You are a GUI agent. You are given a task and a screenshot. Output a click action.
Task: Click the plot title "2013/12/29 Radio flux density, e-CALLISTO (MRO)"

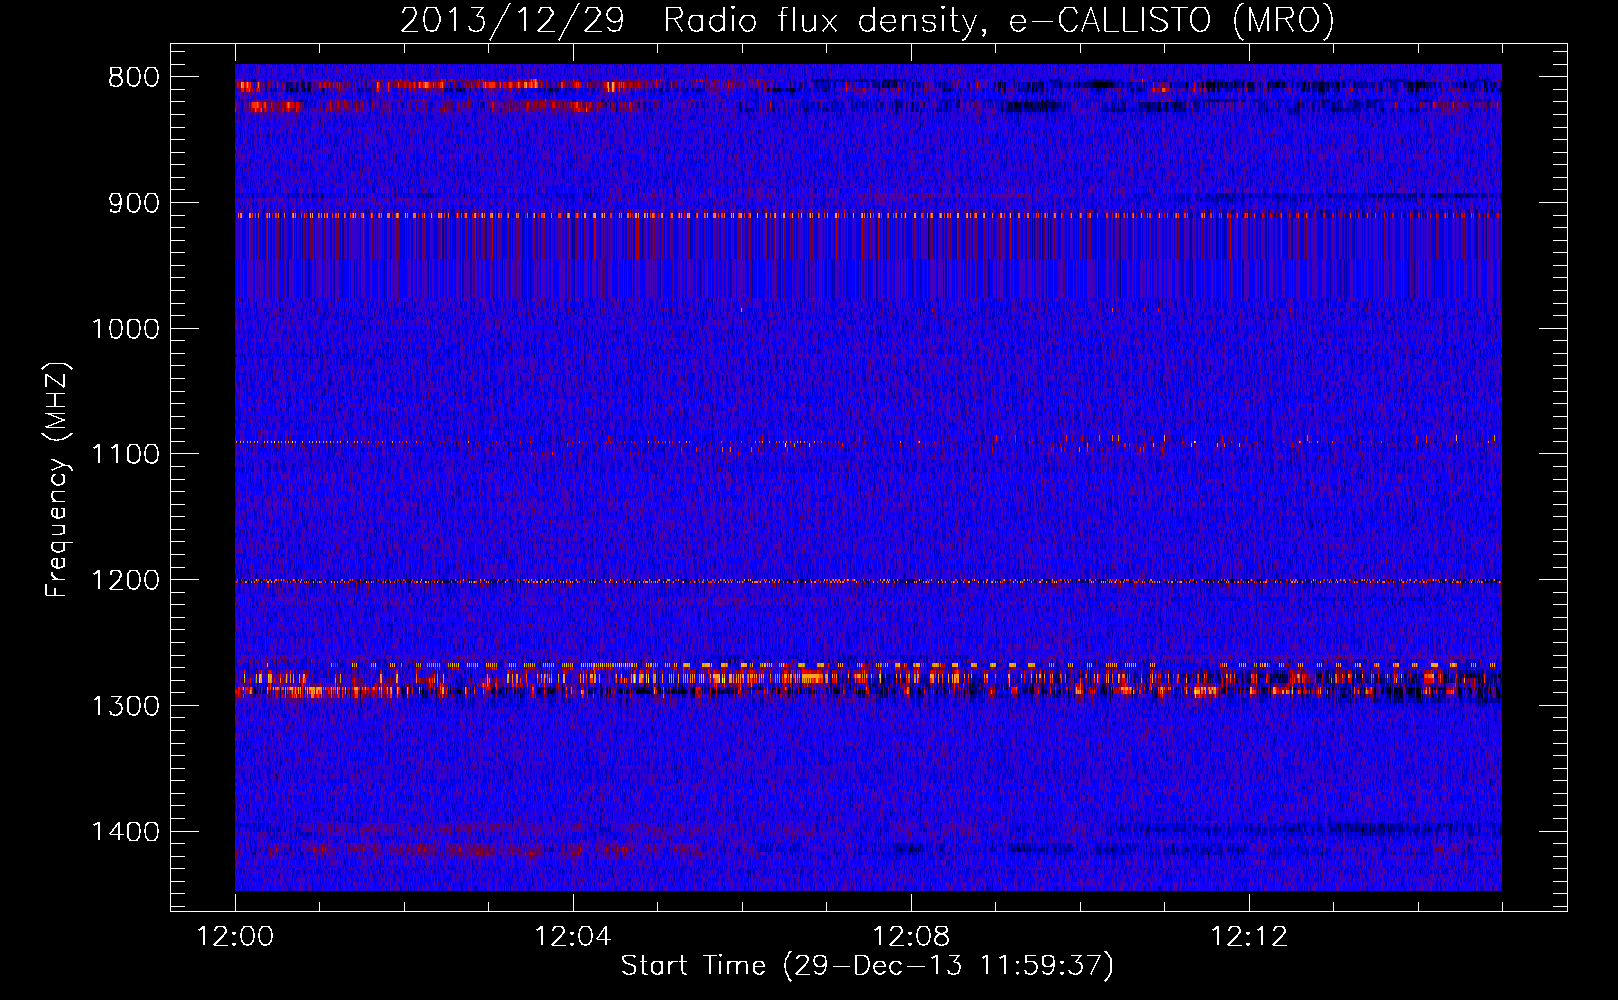[x=867, y=20]
